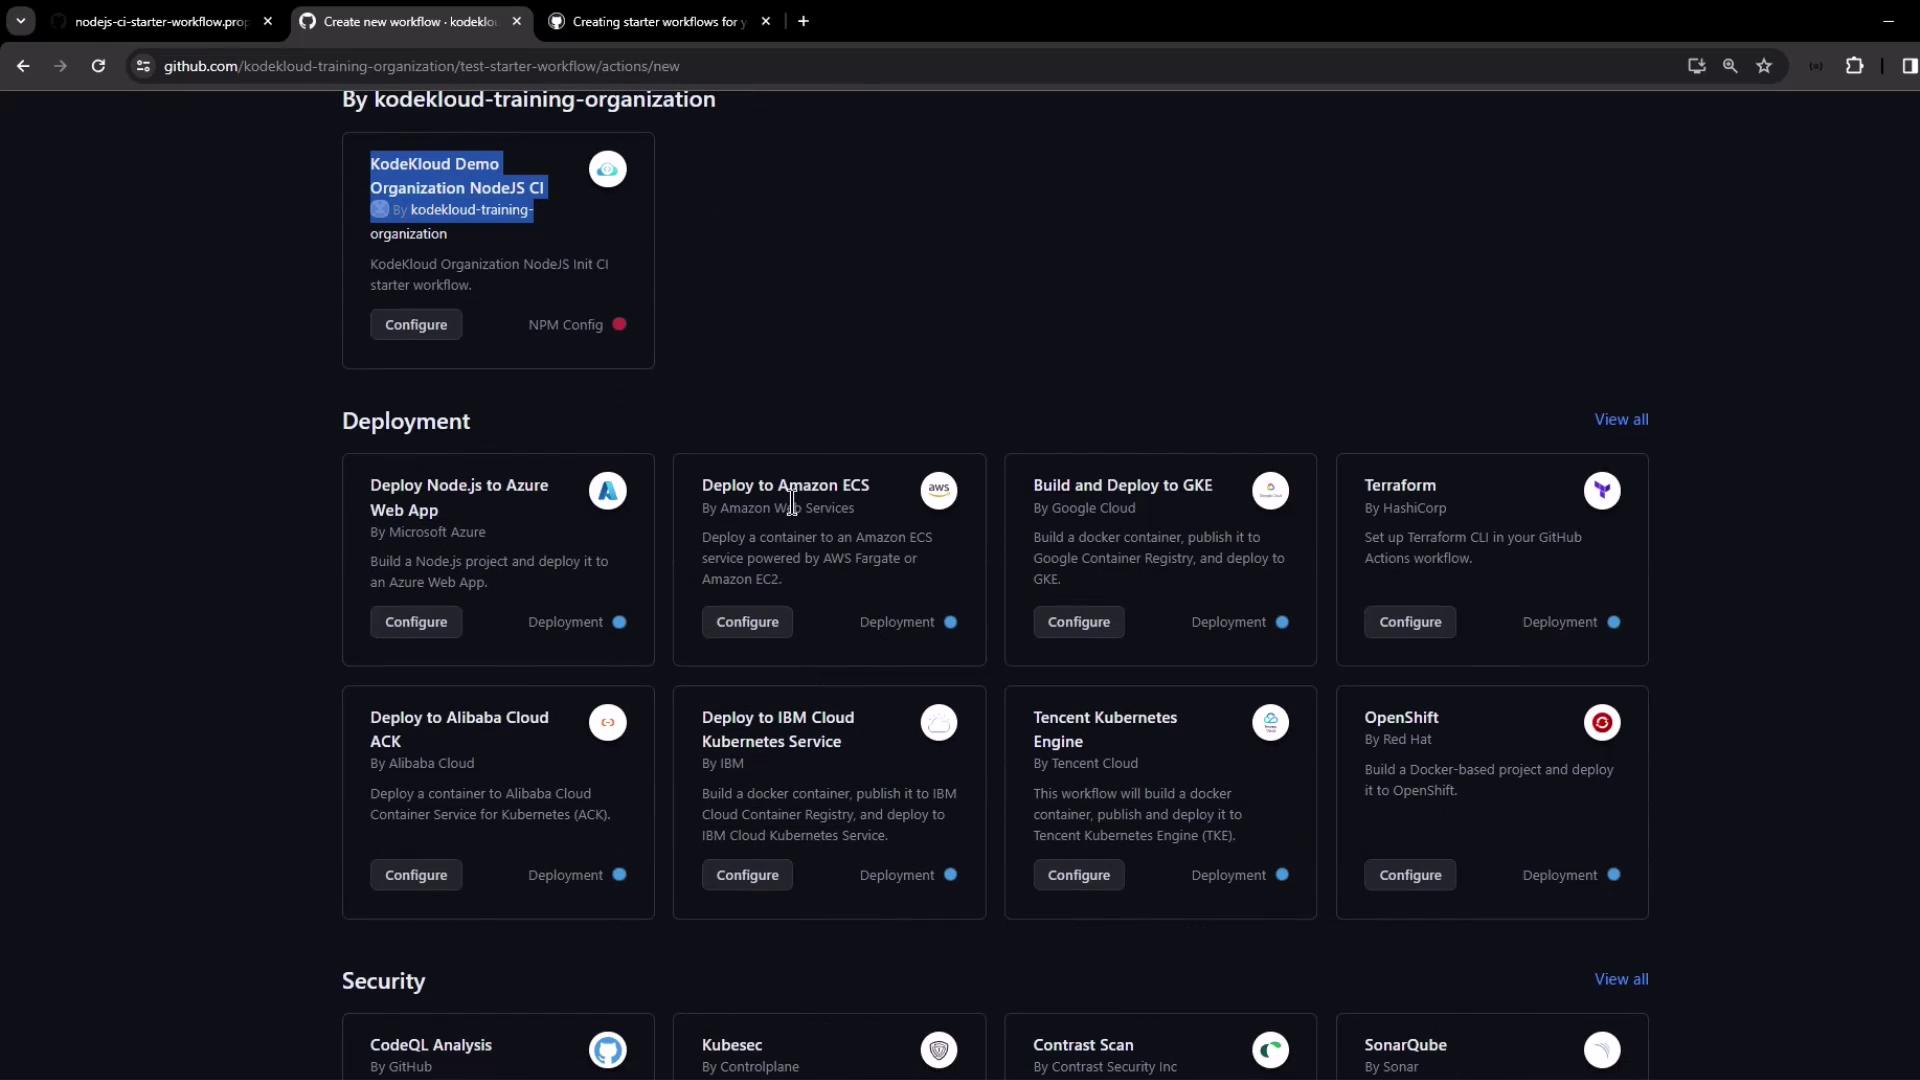This screenshot has width=1920, height=1080.
Task: View all Deployment workflows
Action: pyautogui.click(x=1620, y=420)
